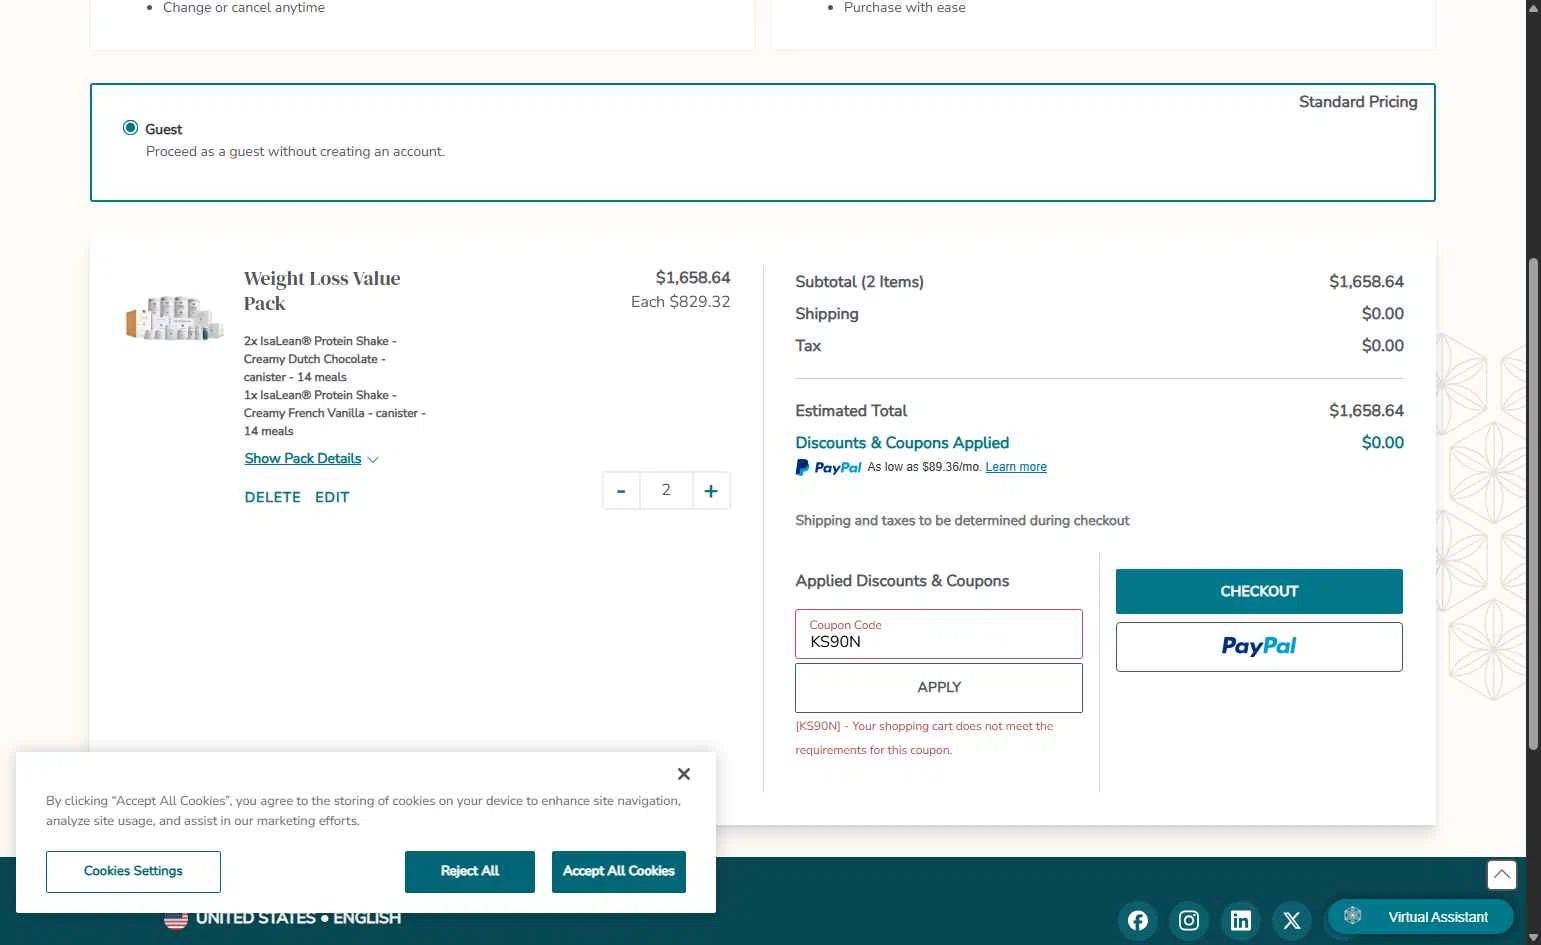Open the Facebook social icon
Image resolution: width=1541 pixels, height=945 pixels.
point(1138,920)
